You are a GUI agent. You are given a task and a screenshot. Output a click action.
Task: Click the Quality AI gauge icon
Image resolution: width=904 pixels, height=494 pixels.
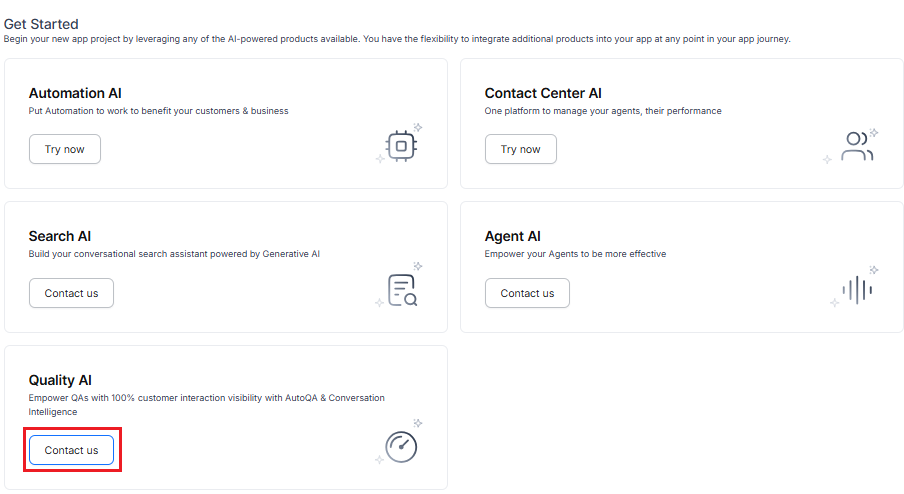coord(401,446)
